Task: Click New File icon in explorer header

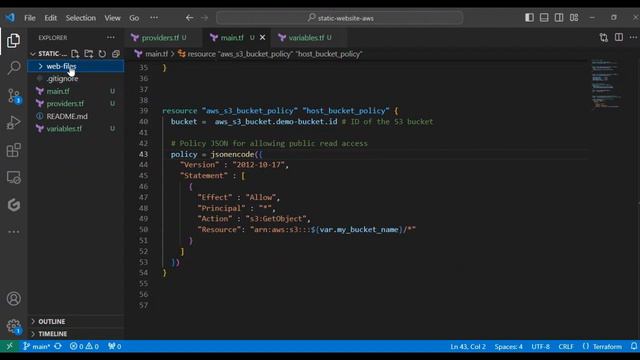Action: (75, 53)
